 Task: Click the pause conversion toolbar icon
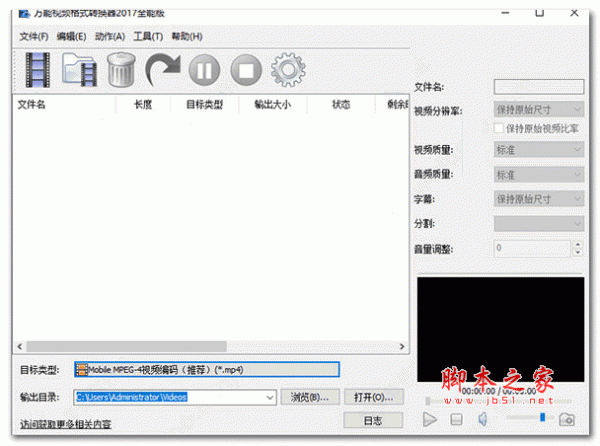[x=204, y=70]
